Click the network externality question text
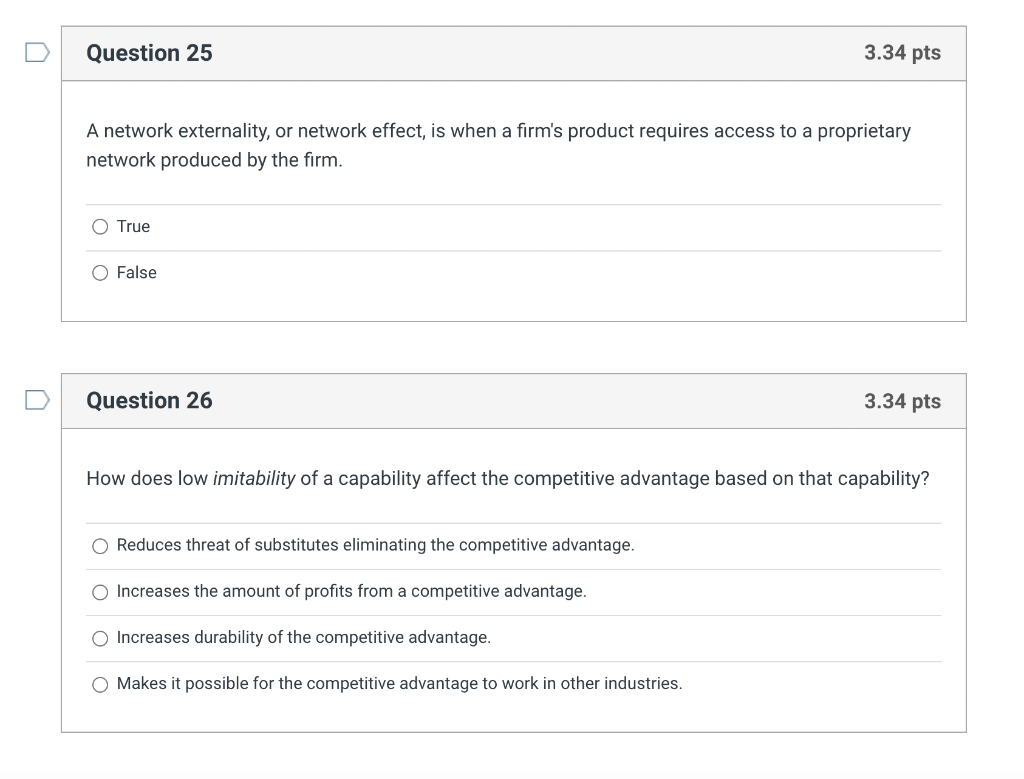This screenshot has height=779, width=1024. tap(498, 145)
